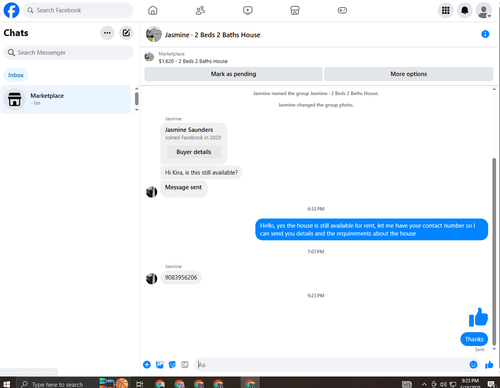Open the emoji picker smiley
The width and height of the screenshot is (500, 388).
(x=473, y=365)
